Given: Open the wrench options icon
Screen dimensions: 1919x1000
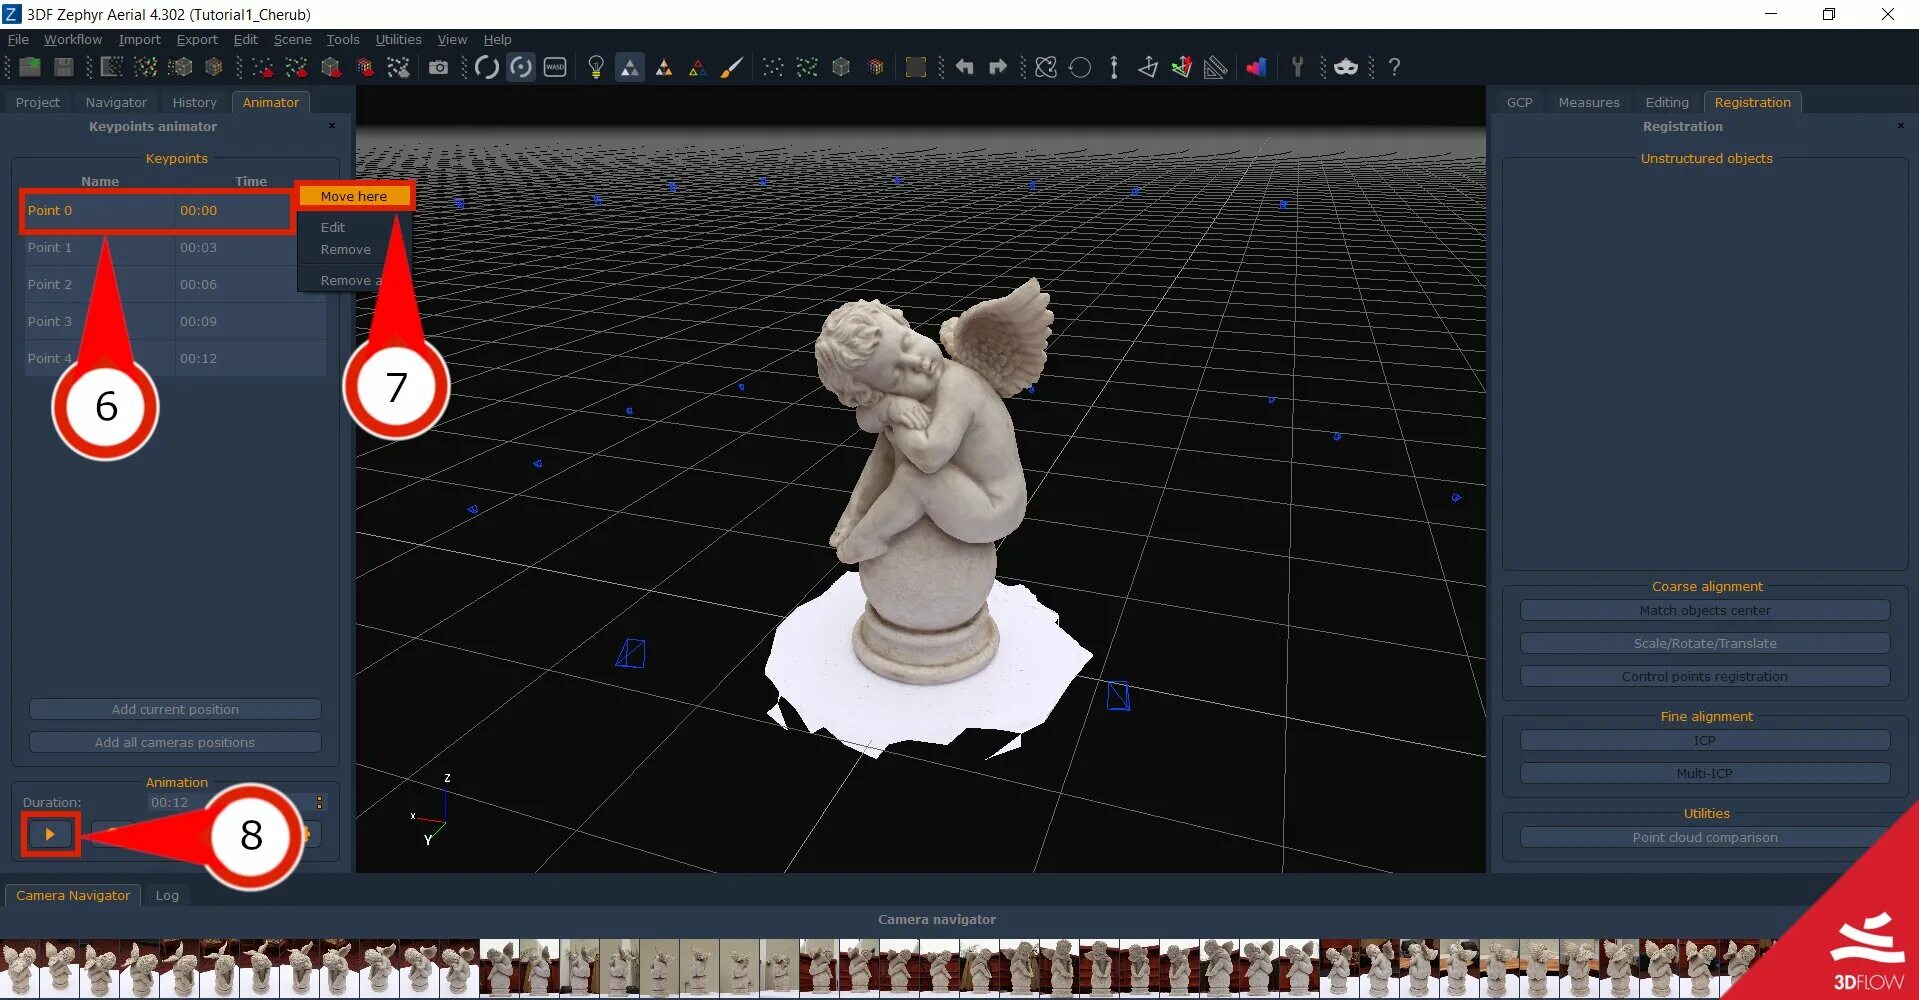Looking at the screenshot, I should [1297, 67].
